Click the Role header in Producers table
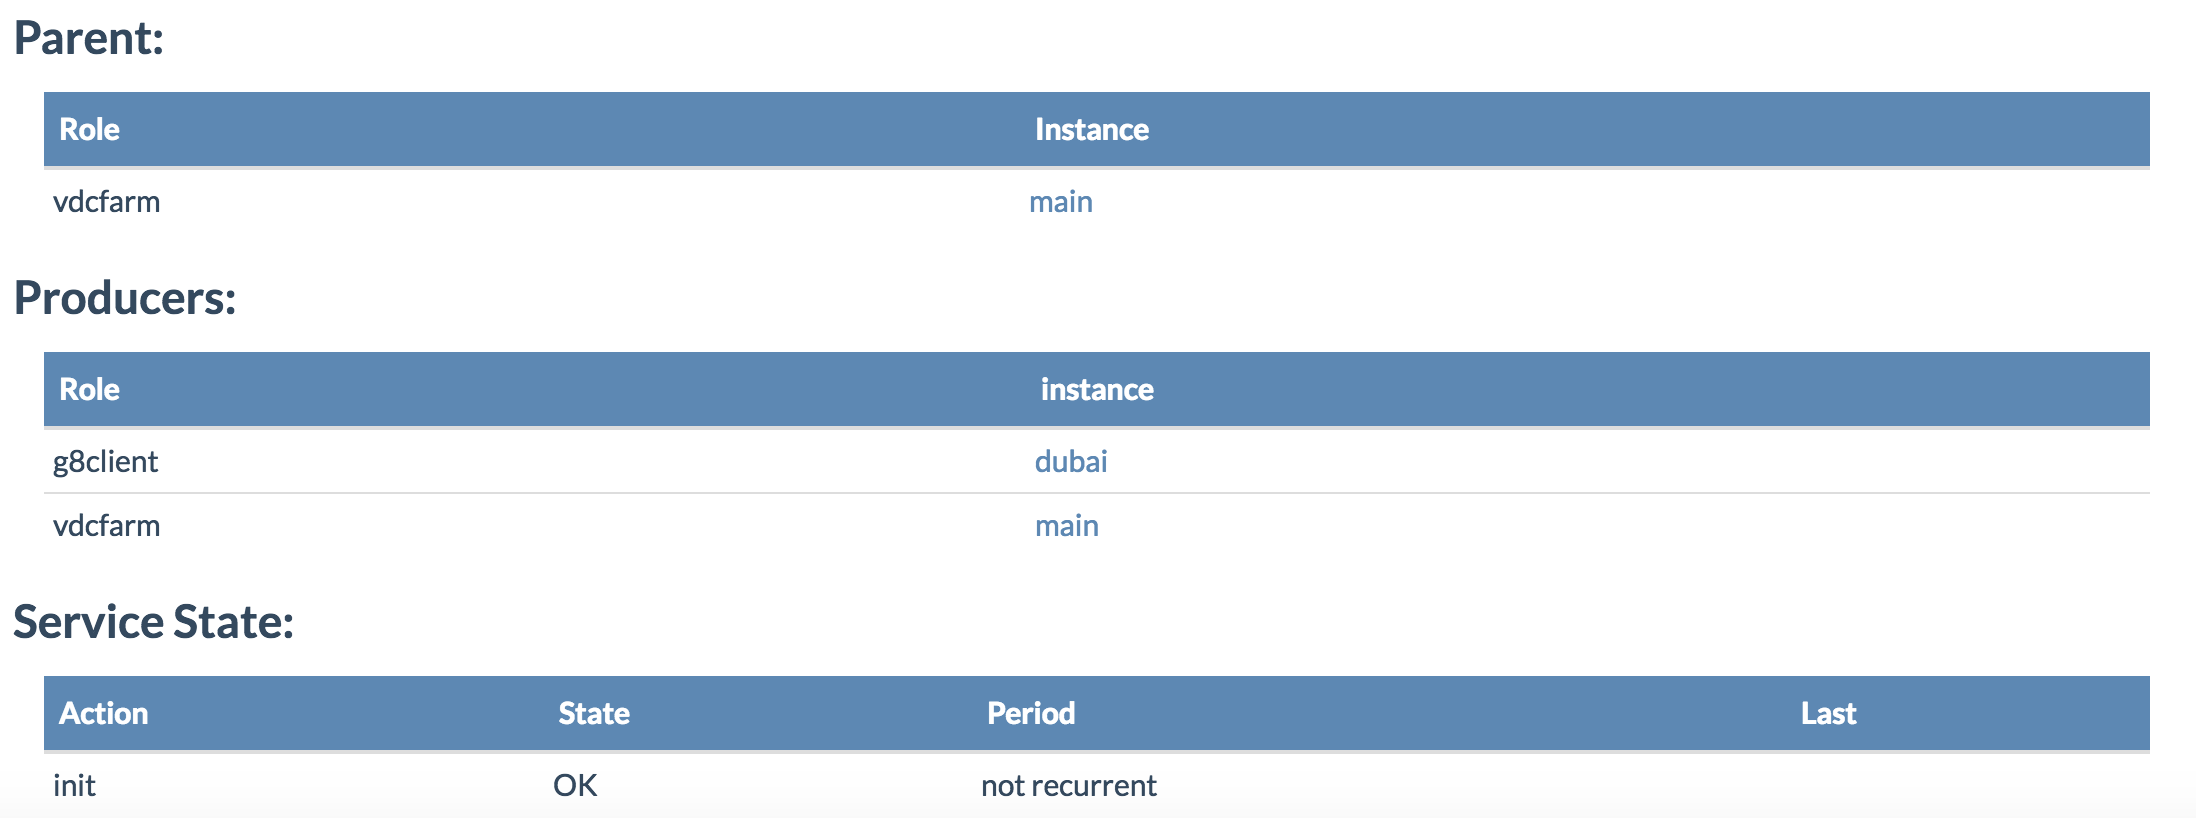2196x818 pixels. pos(89,390)
